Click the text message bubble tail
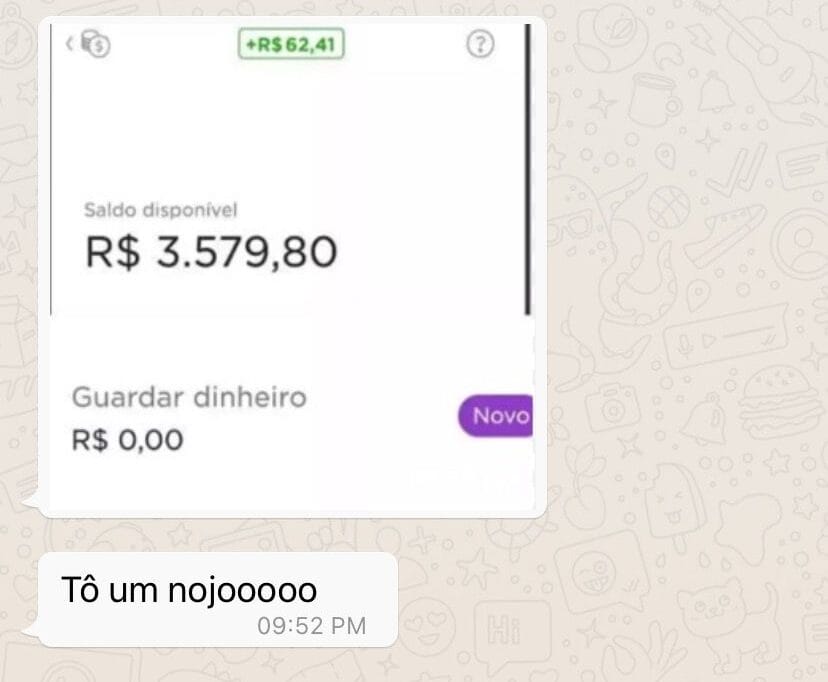The width and height of the screenshot is (828, 682). [x=31, y=630]
